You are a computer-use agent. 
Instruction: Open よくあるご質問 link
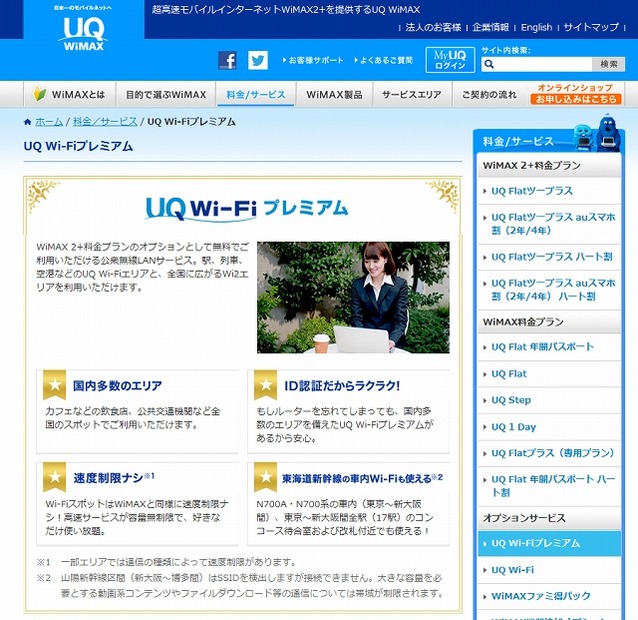point(384,60)
